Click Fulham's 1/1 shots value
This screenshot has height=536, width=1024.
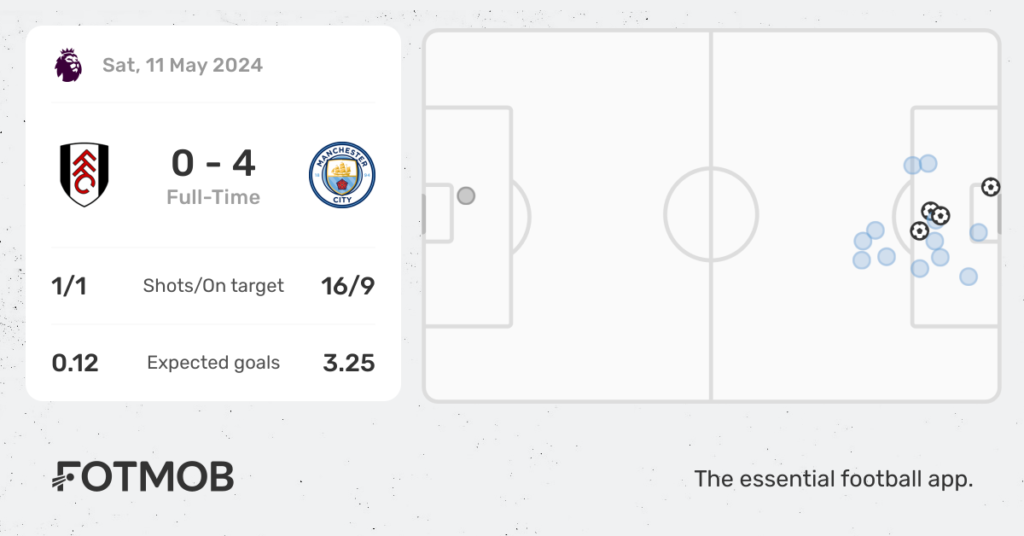coord(69,286)
